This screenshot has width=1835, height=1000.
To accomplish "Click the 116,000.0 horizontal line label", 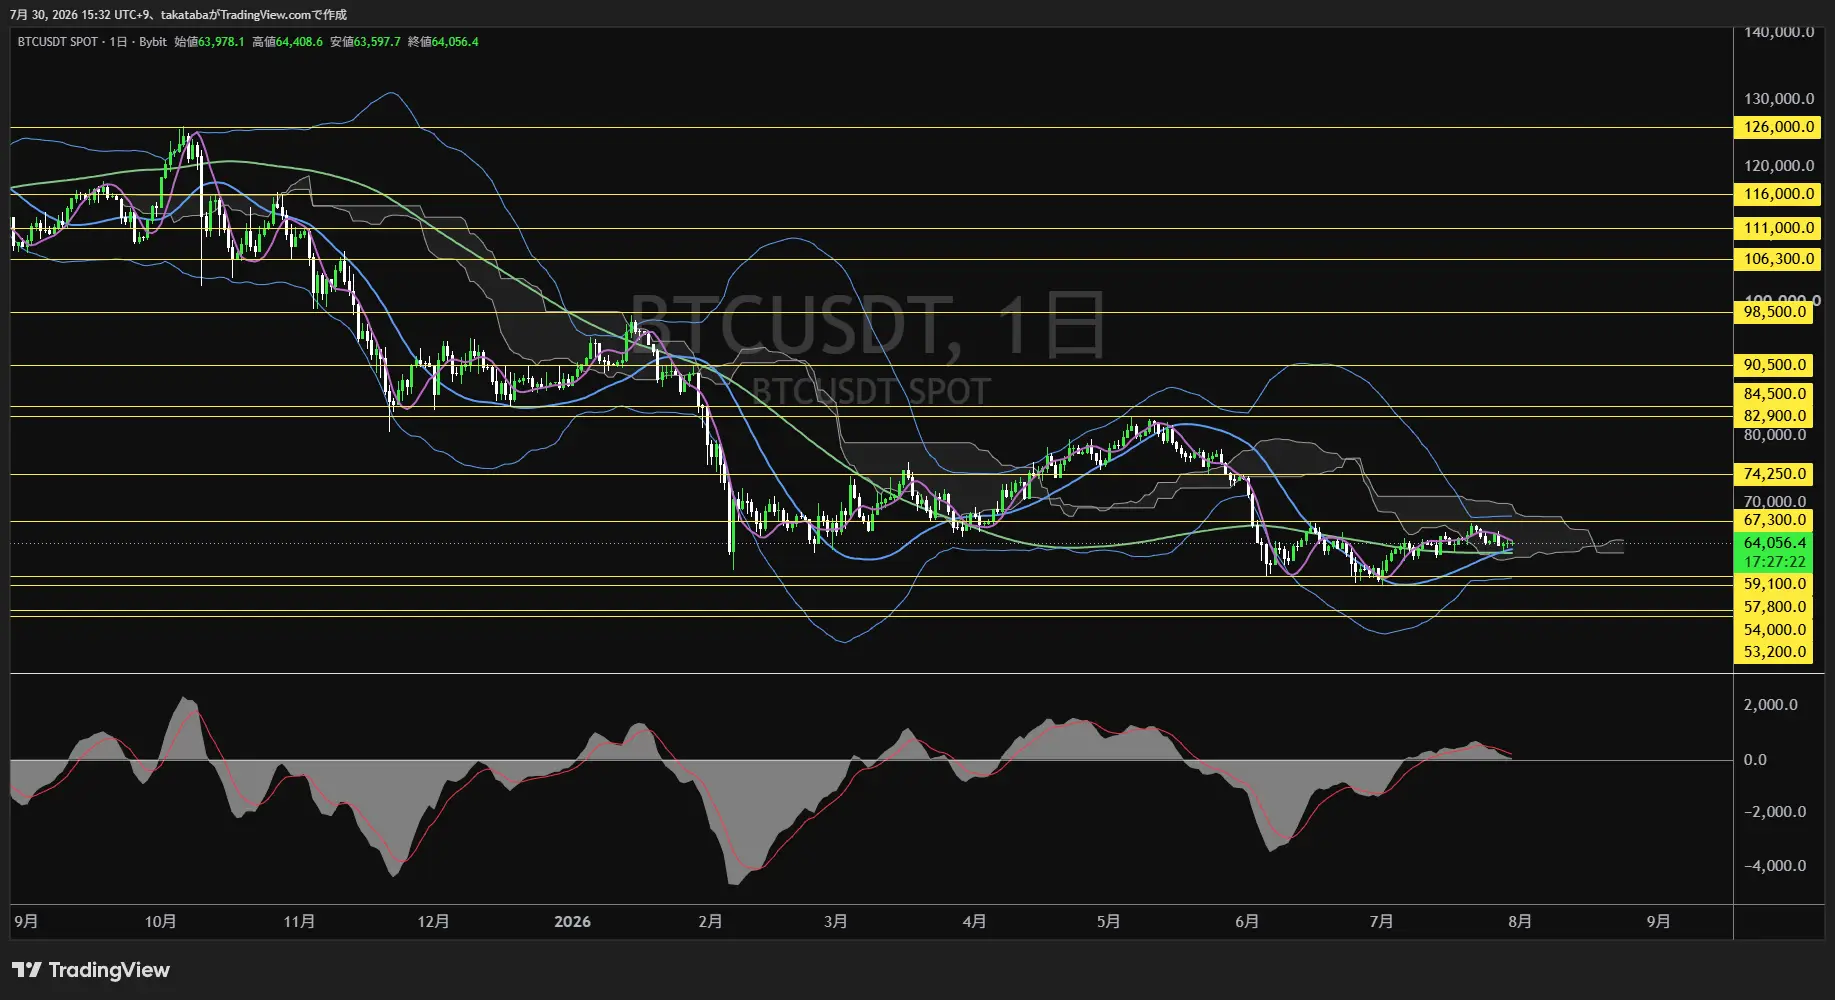I will (x=1778, y=194).
